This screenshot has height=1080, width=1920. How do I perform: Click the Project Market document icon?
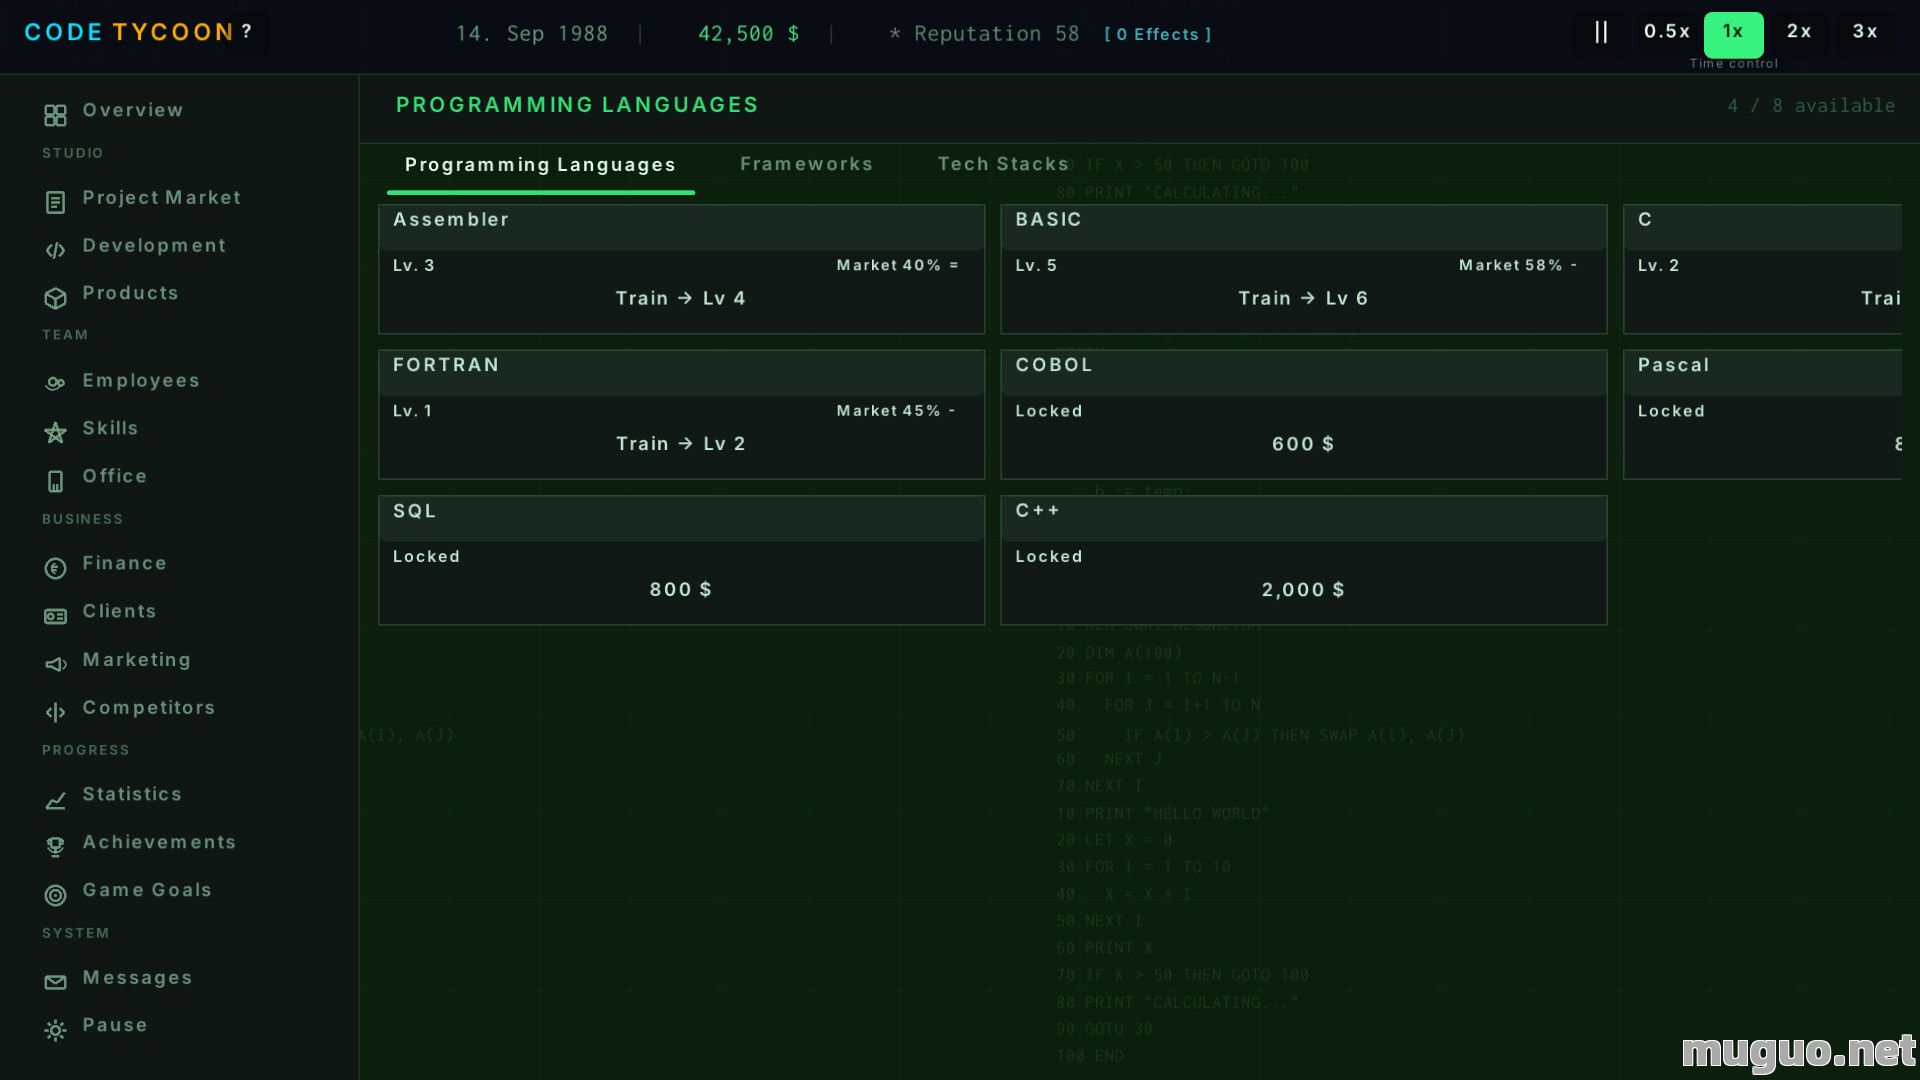pyautogui.click(x=55, y=203)
